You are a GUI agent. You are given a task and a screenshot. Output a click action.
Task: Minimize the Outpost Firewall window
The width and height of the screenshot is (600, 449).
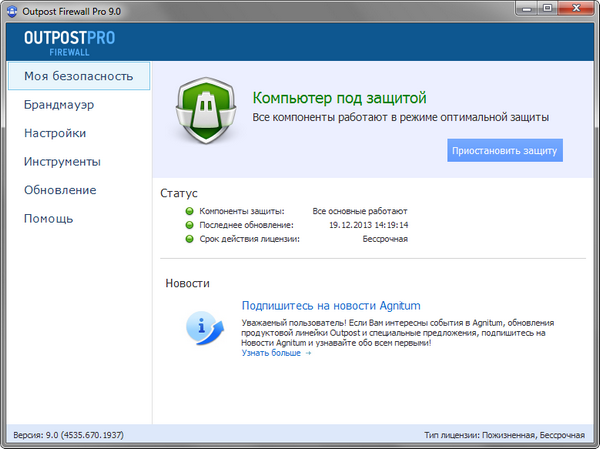[x=524, y=8]
